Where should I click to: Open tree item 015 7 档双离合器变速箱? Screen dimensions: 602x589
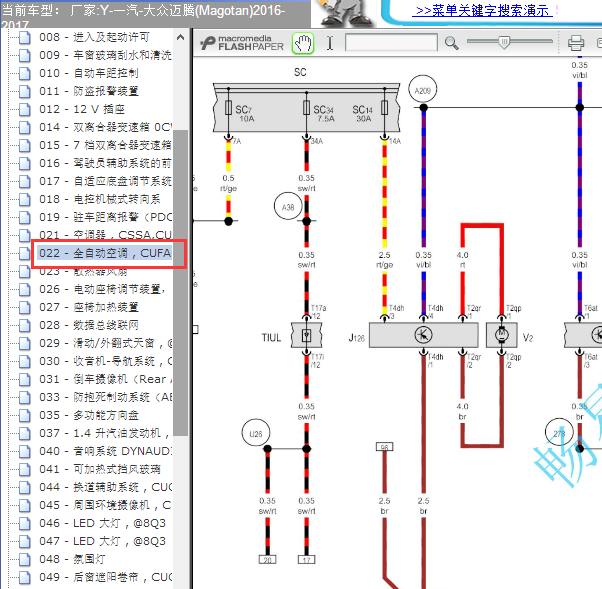(x=105, y=146)
